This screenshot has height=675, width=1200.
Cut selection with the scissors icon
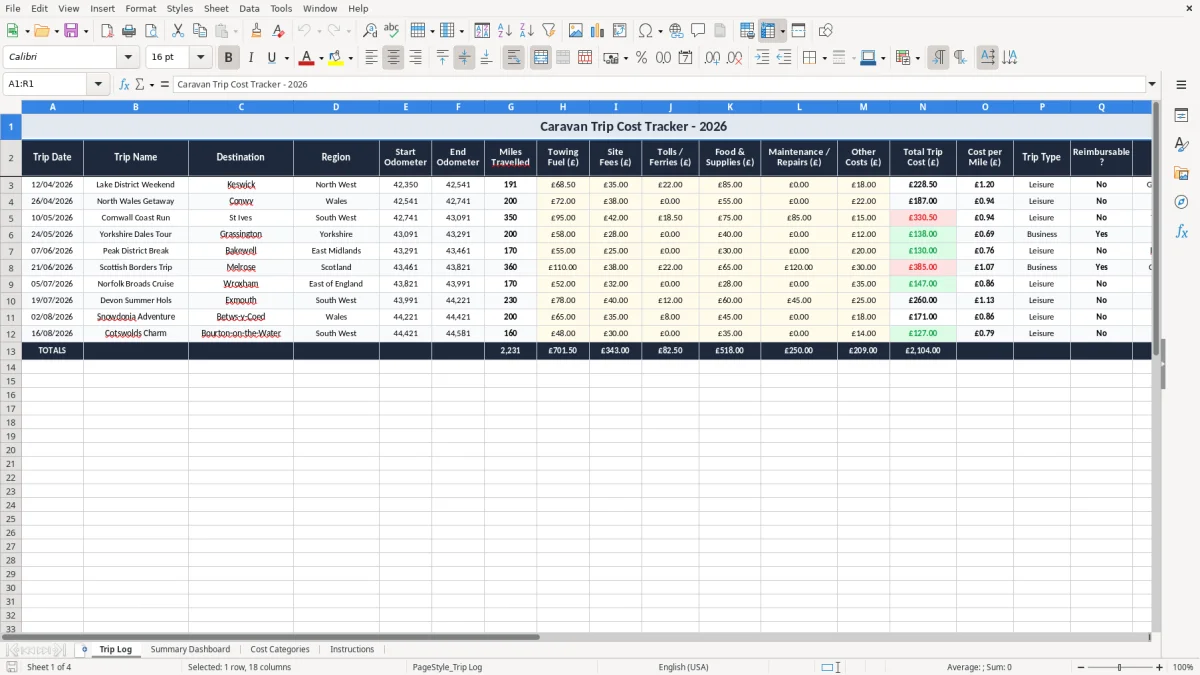pyautogui.click(x=178, y=31)
